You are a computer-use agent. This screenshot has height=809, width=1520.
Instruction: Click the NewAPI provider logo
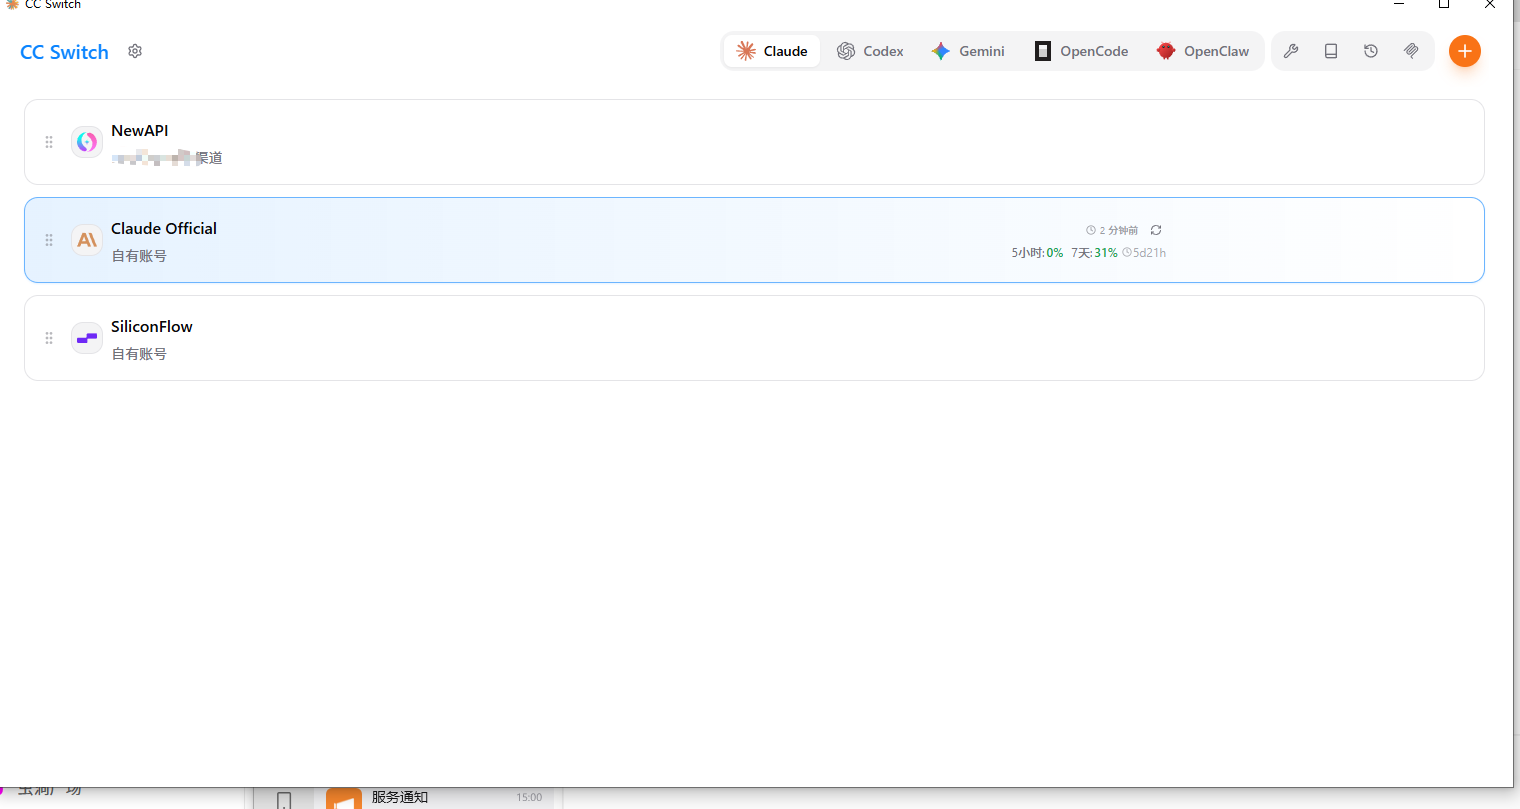(87, 142)
